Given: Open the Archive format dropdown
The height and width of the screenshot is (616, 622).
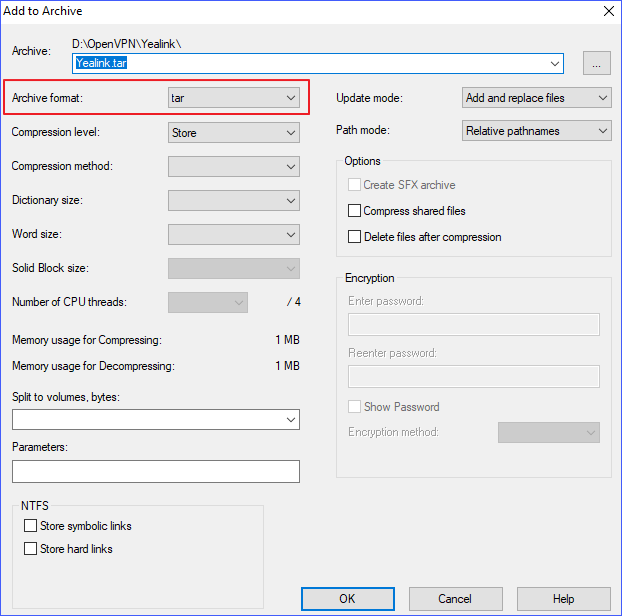Looking at the screenshot, I should coord(234,98).
